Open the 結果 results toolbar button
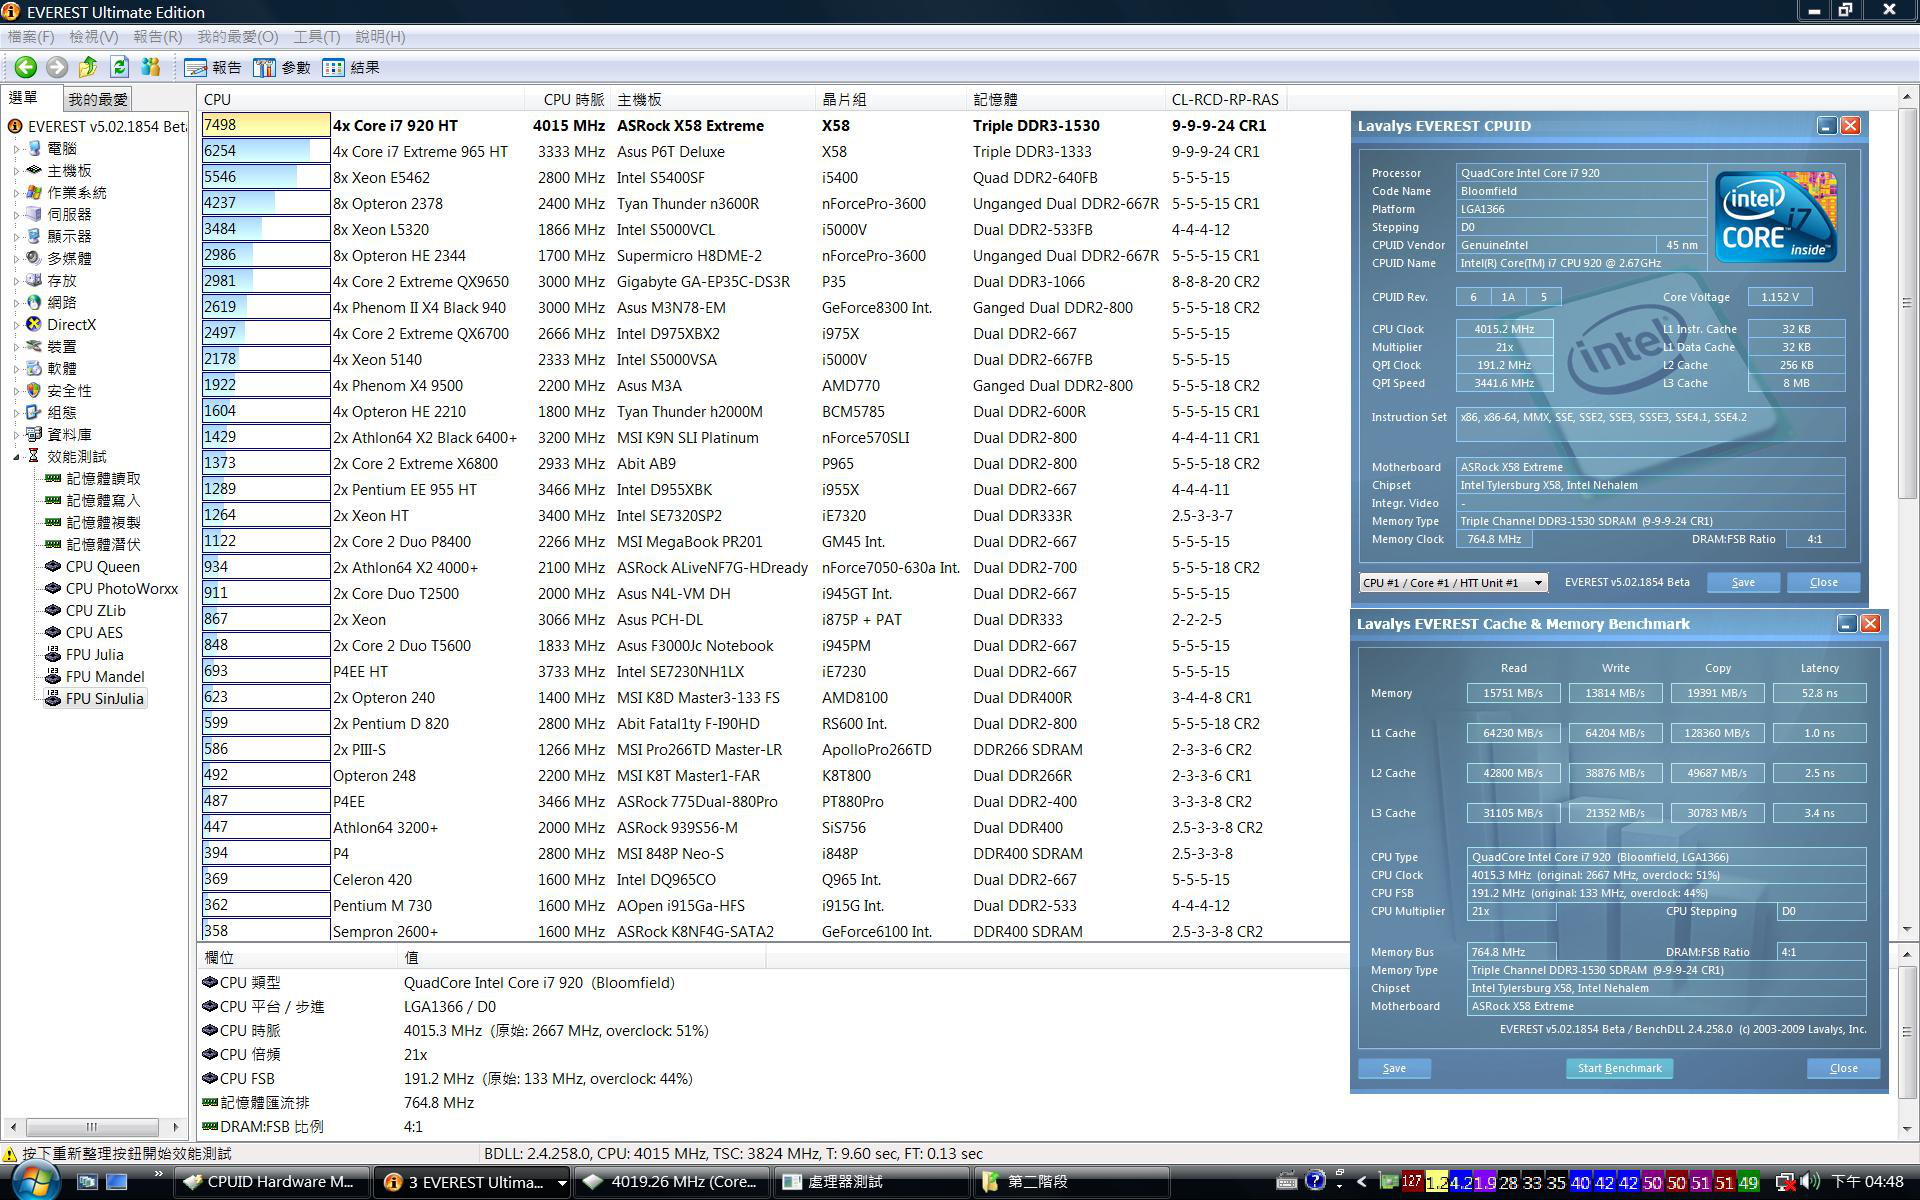1920x1200 pixels. click(x=352, y=68)
